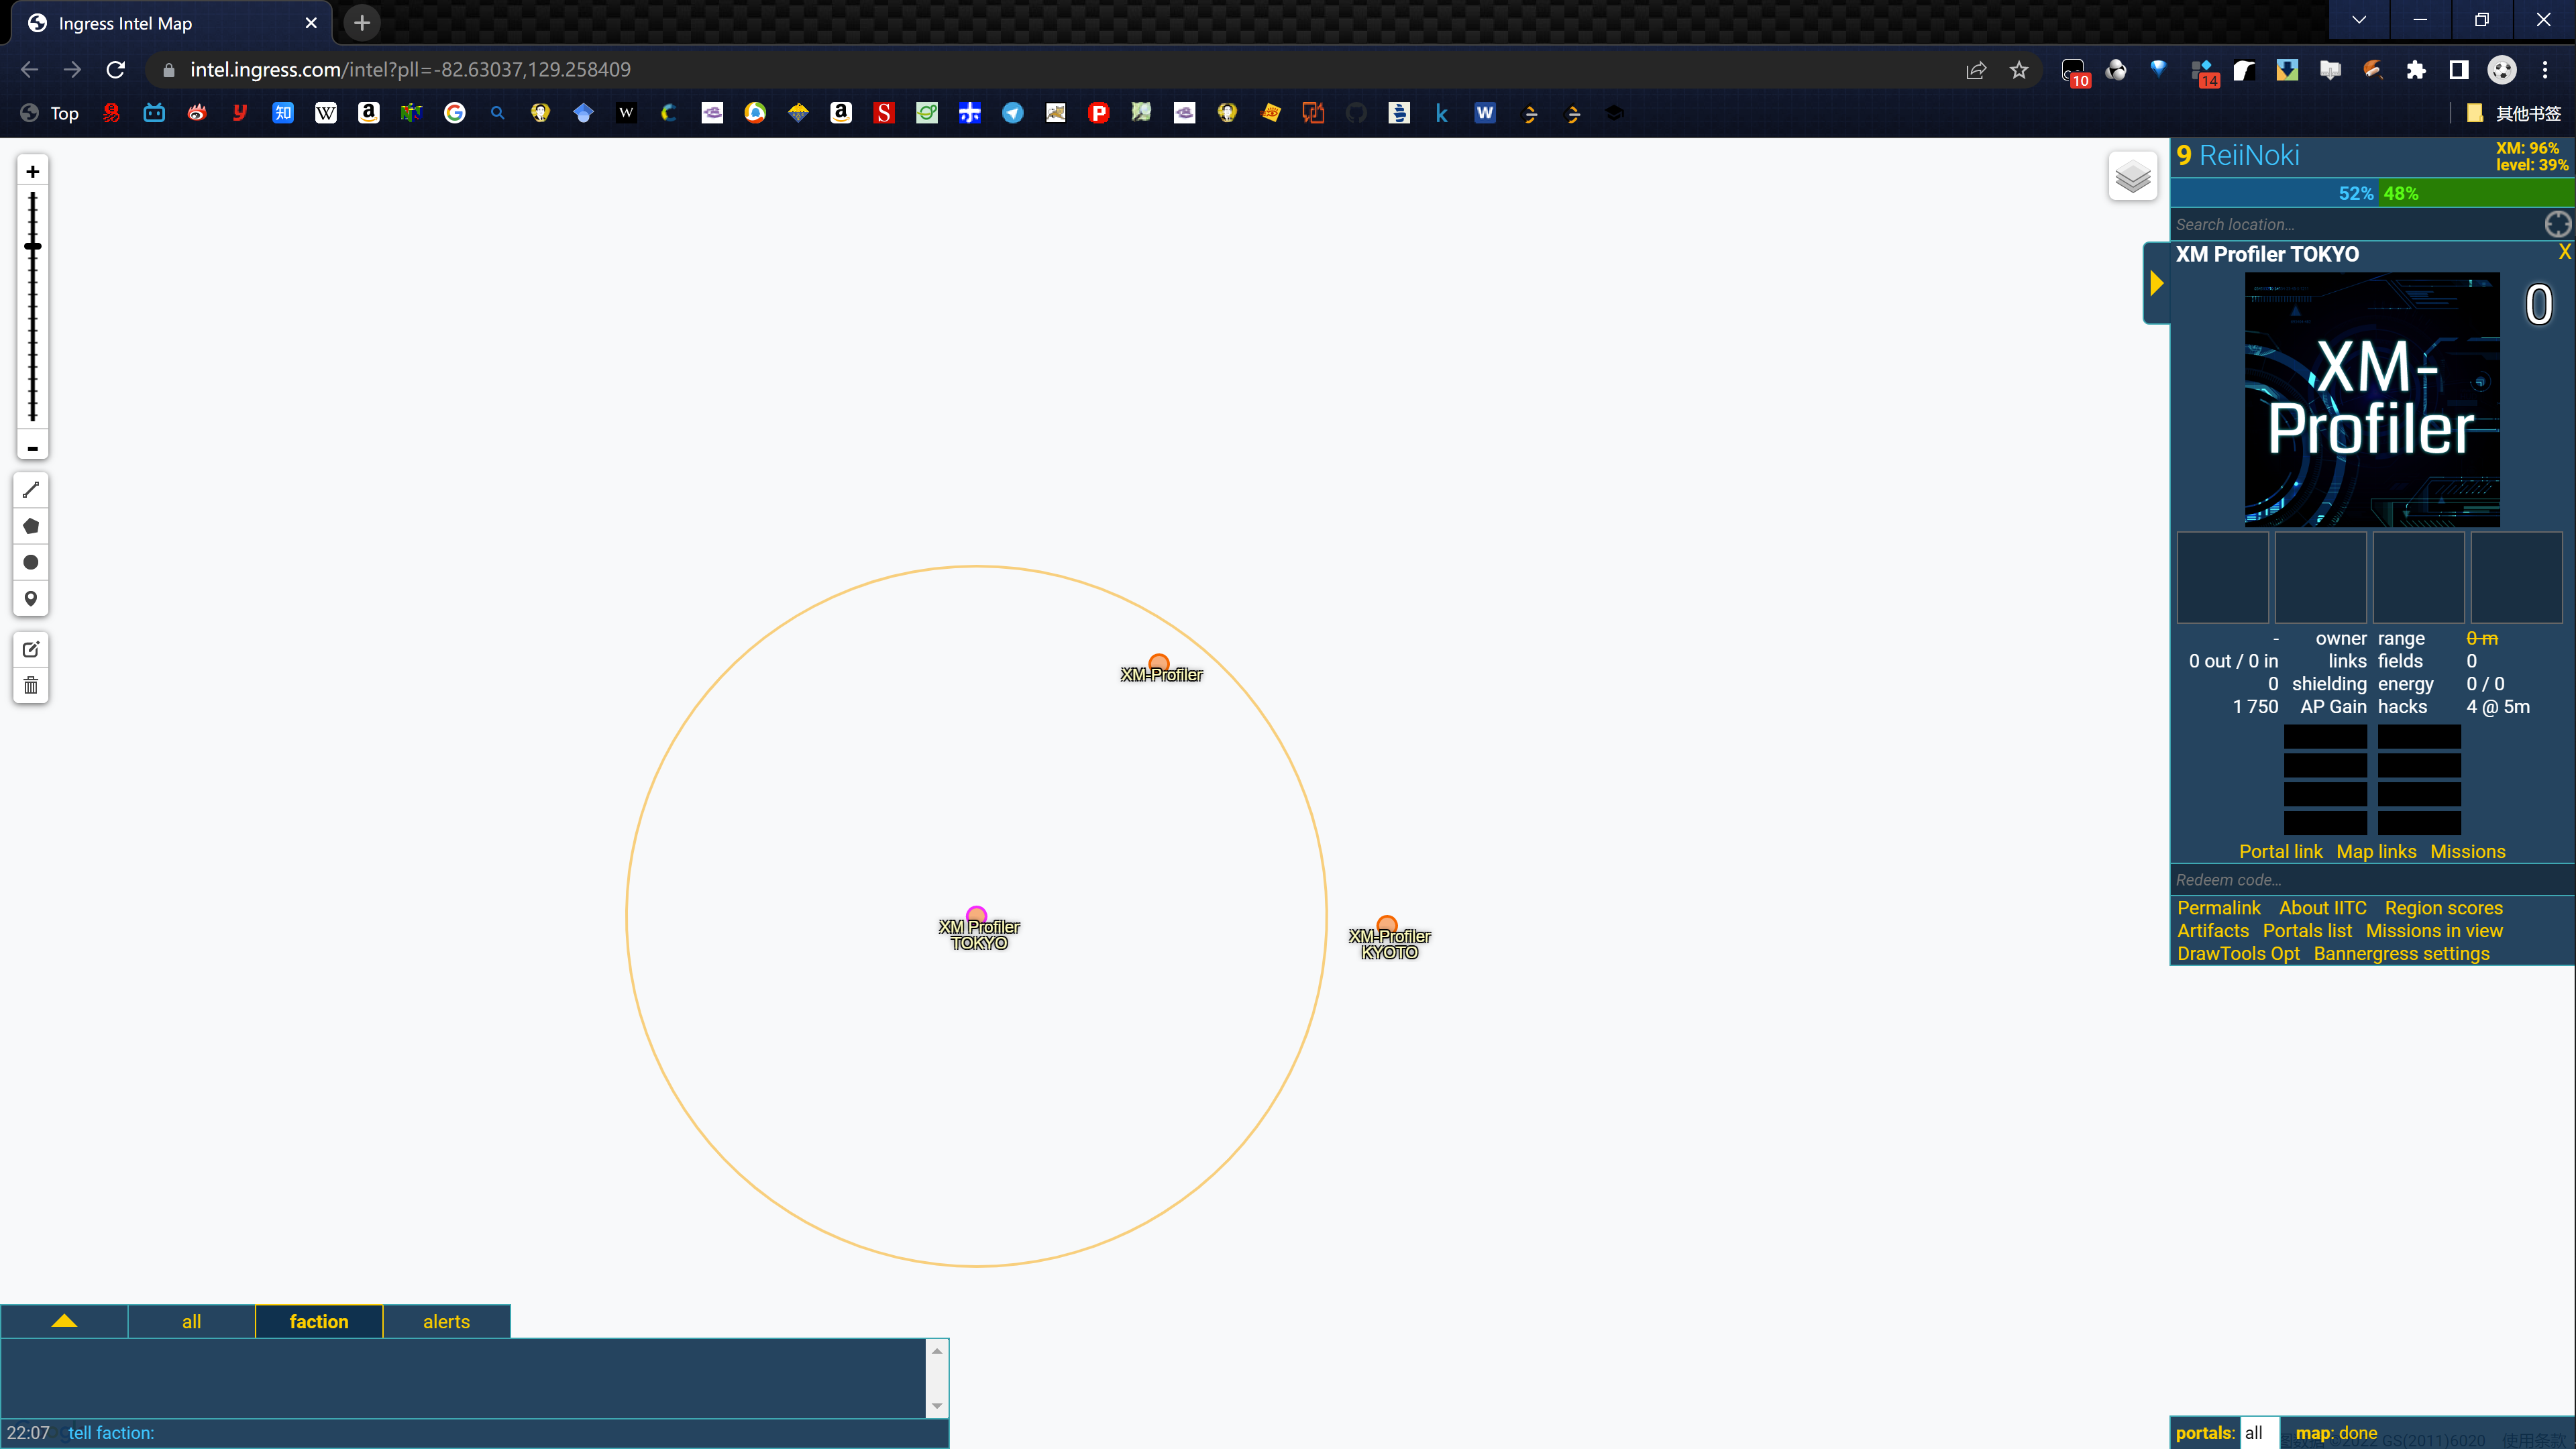Open the Artifacts link
Image resolution: width=2576 pixels, height=1449 pixels.
click(2212, 931)
